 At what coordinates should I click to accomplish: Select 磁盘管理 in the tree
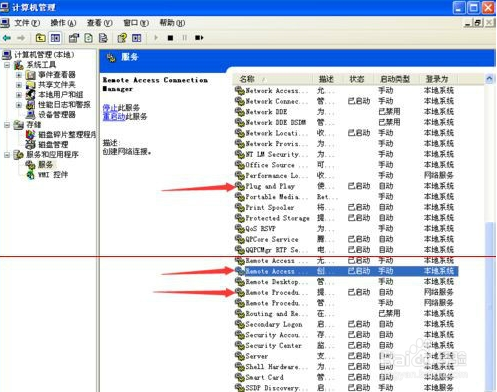(x=53, y=145)
